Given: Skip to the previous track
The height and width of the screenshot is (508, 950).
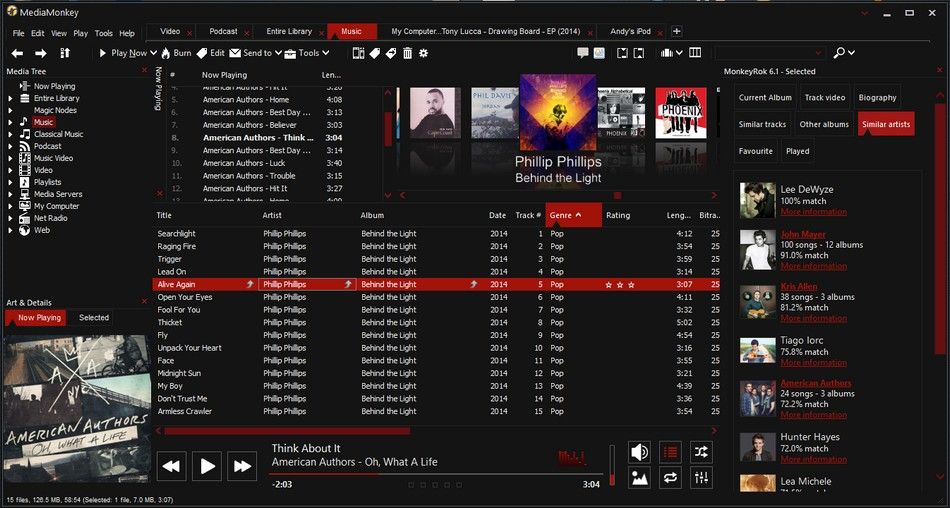Looking at the screenshot, I should point(171,466).
